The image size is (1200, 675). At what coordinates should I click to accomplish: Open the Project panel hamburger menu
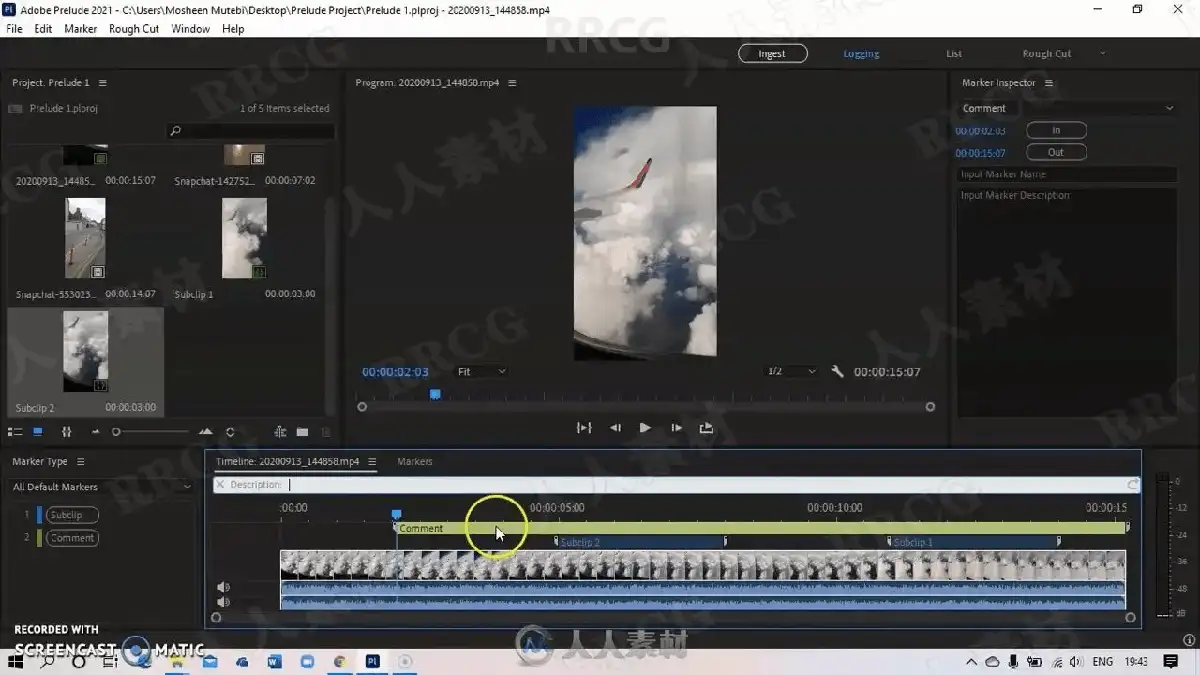point(102,83)
